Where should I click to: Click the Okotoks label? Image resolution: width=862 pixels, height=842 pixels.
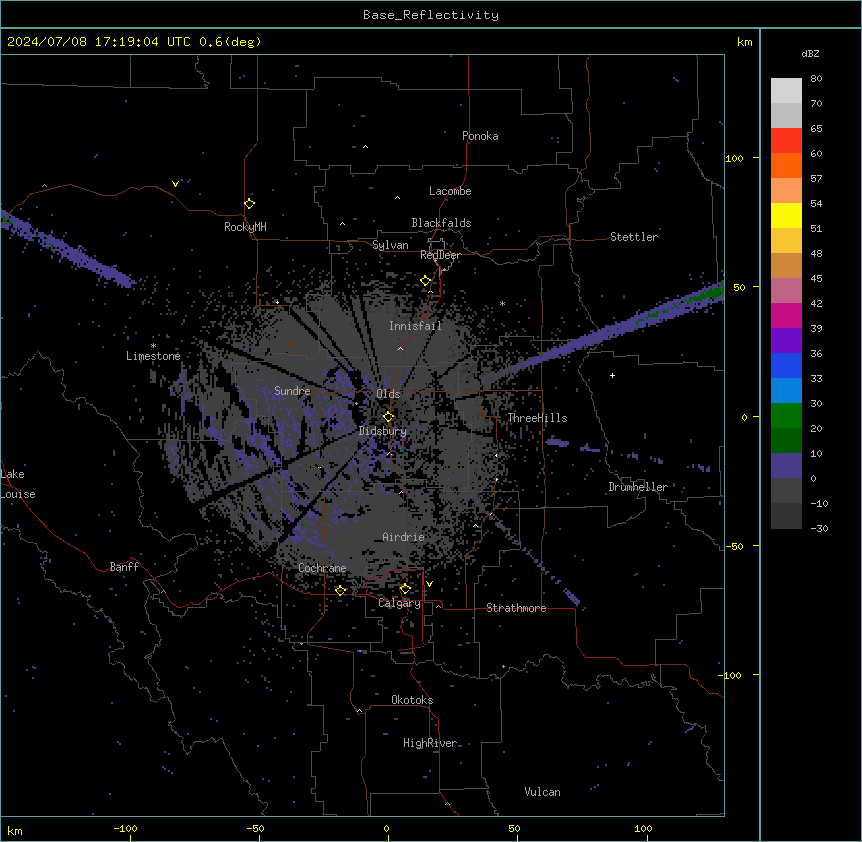(x=412, y=700)
